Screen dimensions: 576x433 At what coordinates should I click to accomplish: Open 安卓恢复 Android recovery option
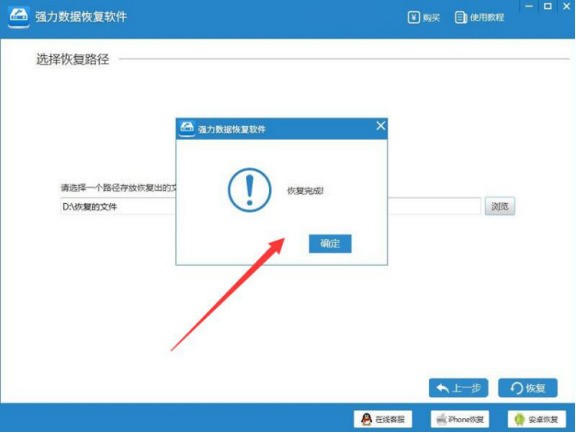click(x=537, y=419)
